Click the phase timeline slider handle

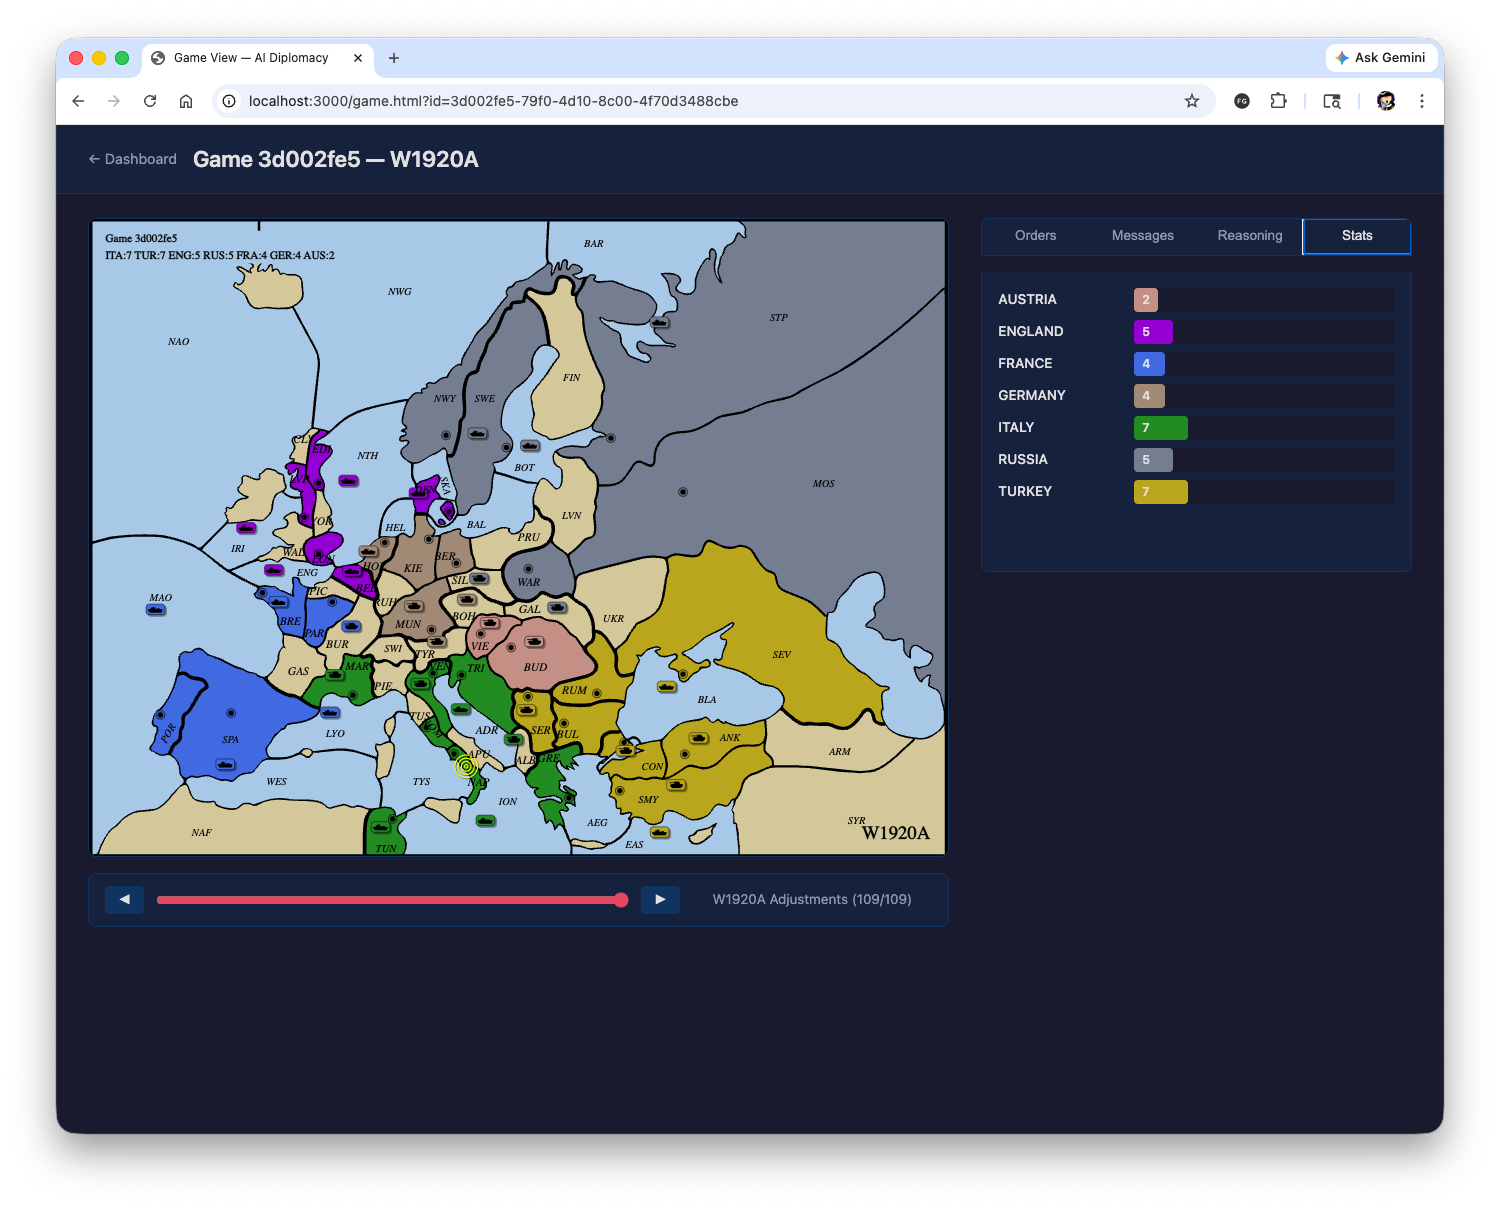(621, 900)
